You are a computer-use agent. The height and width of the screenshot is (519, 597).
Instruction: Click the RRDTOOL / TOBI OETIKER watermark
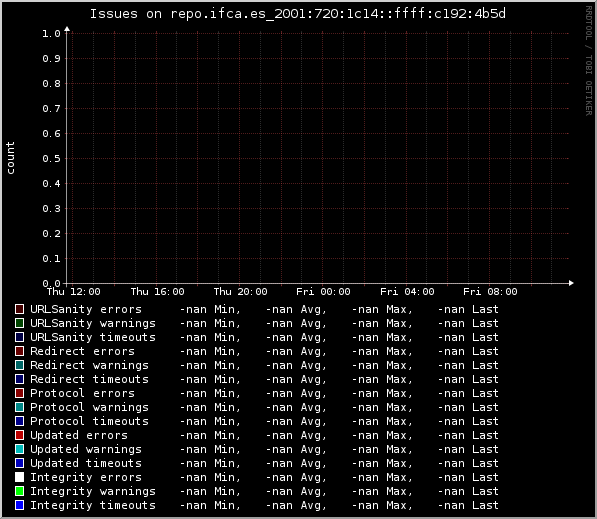[x=589, y=61]
